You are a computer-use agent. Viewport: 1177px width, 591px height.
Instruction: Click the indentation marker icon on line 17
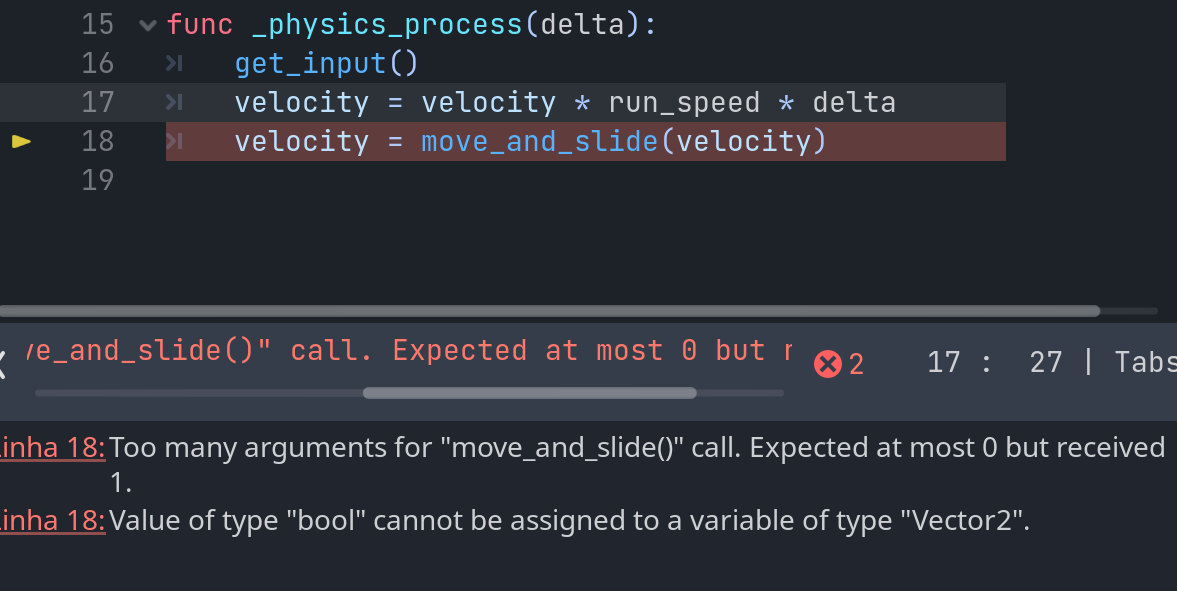click(176, 102)
